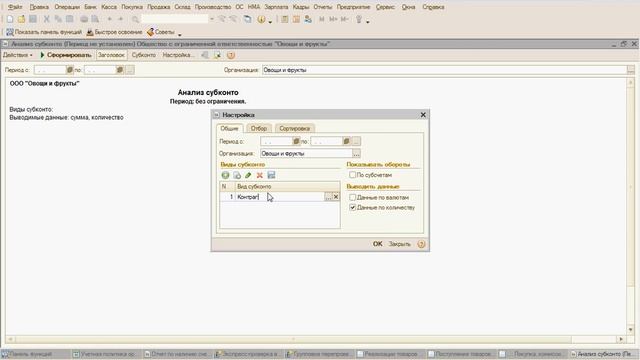Toggle the Заголовок button in report toolbar
The image size is (640, 360).
click(111, 55)
